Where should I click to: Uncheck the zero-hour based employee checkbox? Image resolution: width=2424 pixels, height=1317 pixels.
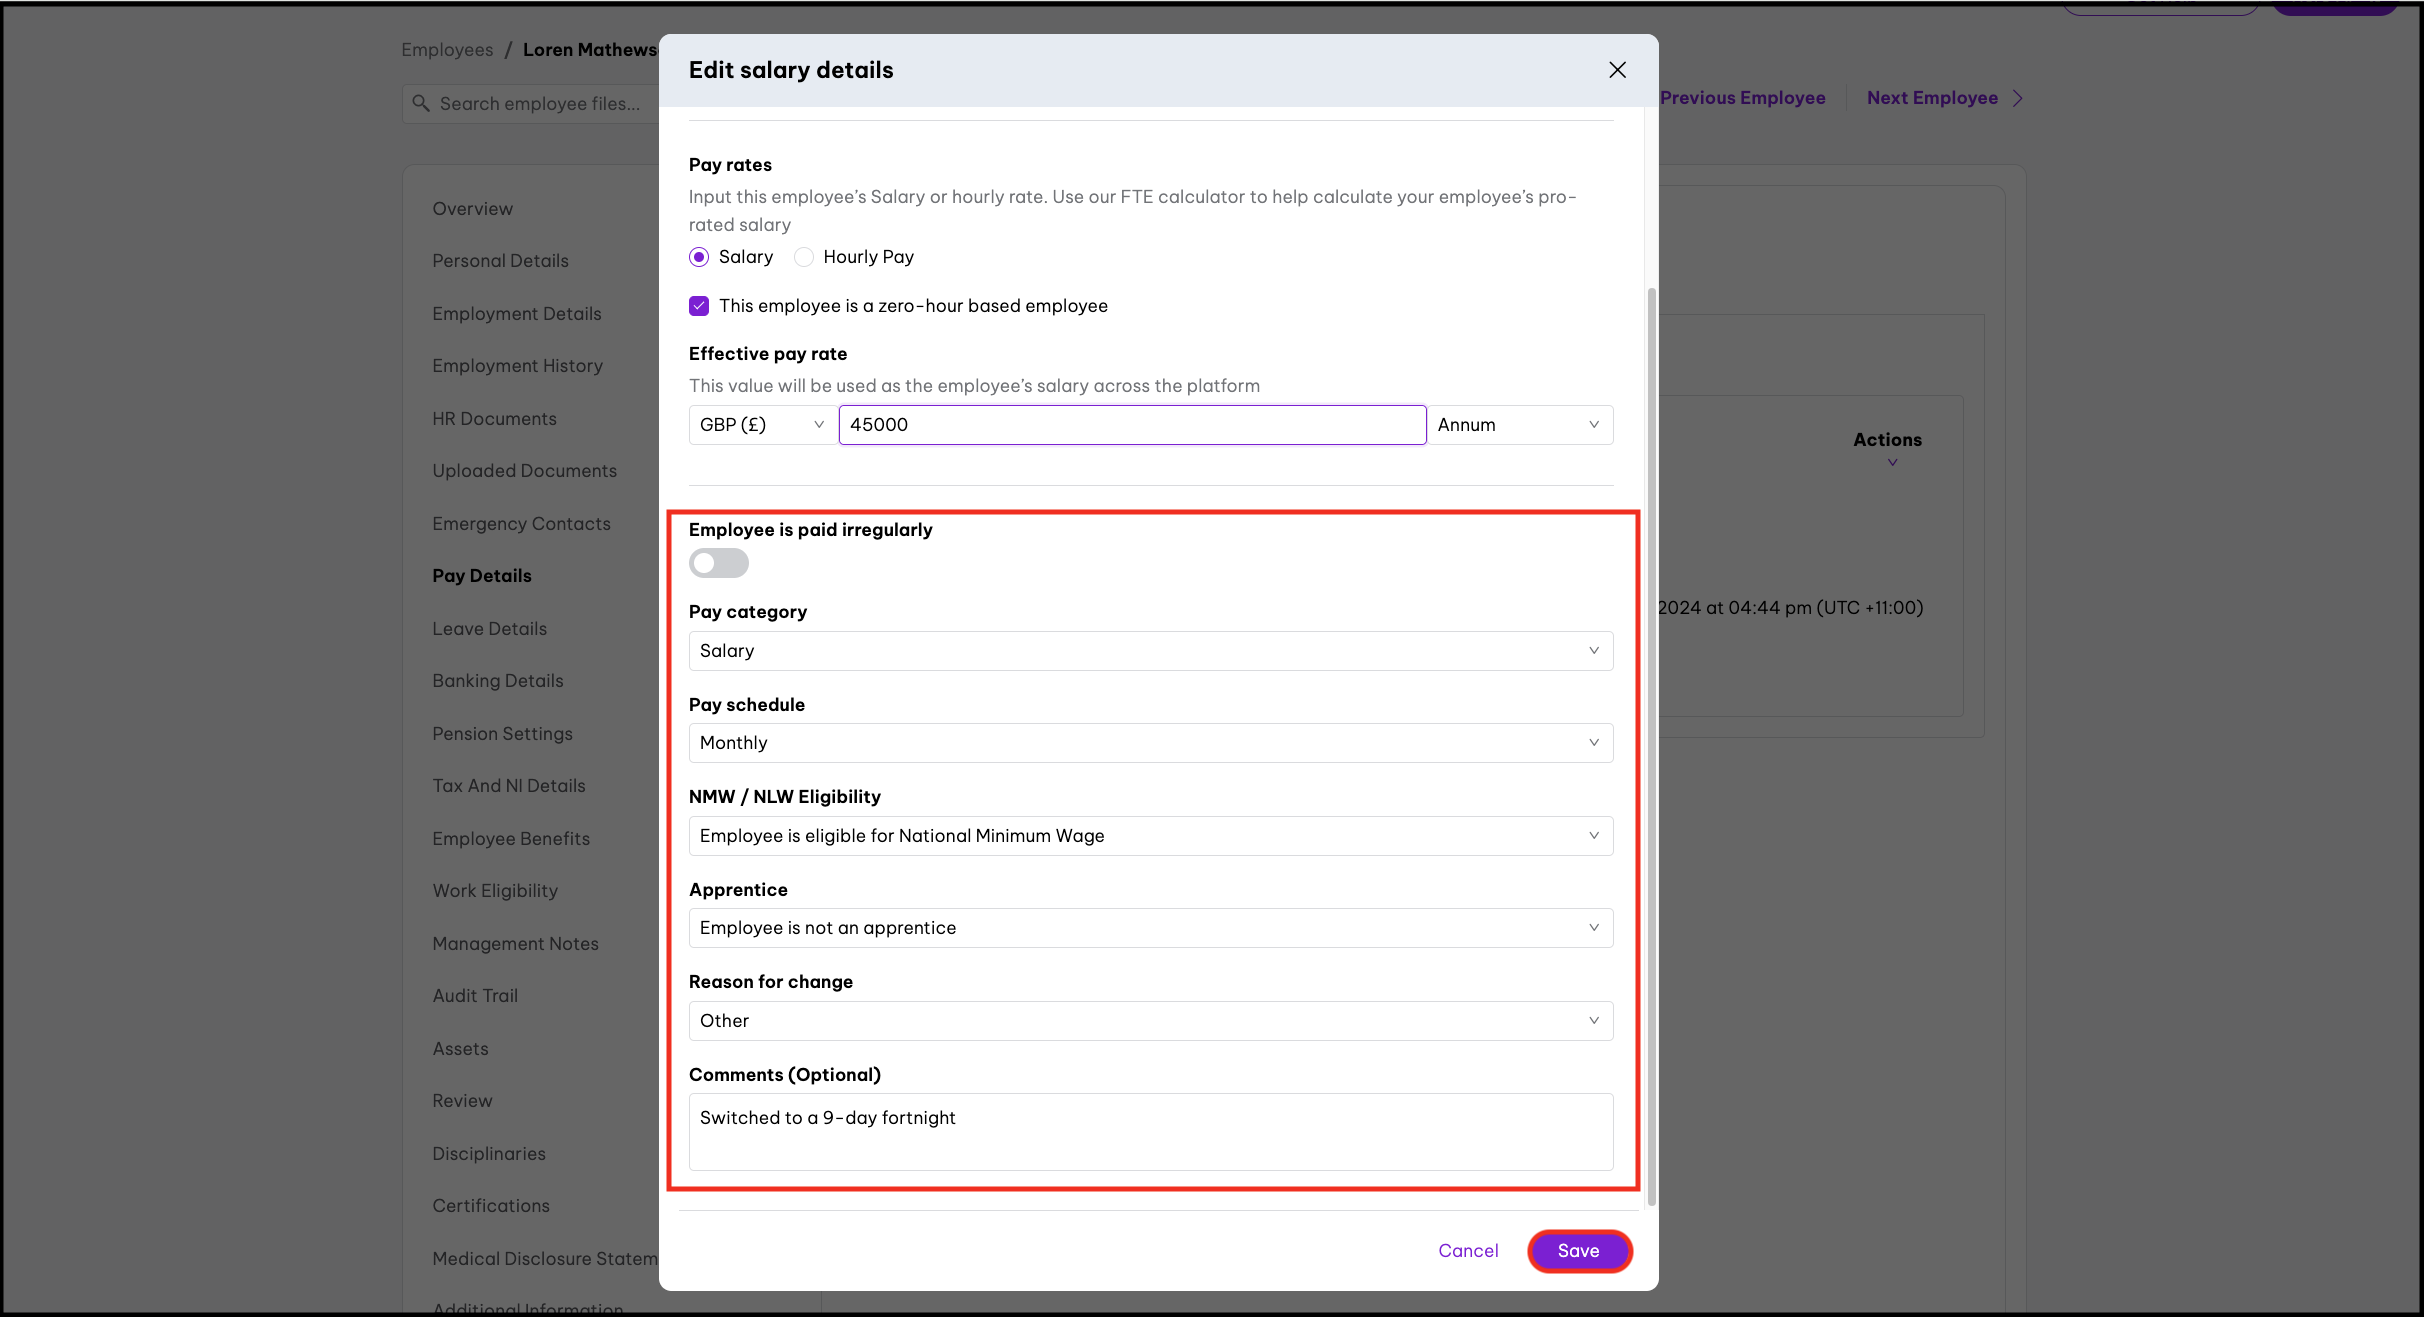click(x=699, y=306)
